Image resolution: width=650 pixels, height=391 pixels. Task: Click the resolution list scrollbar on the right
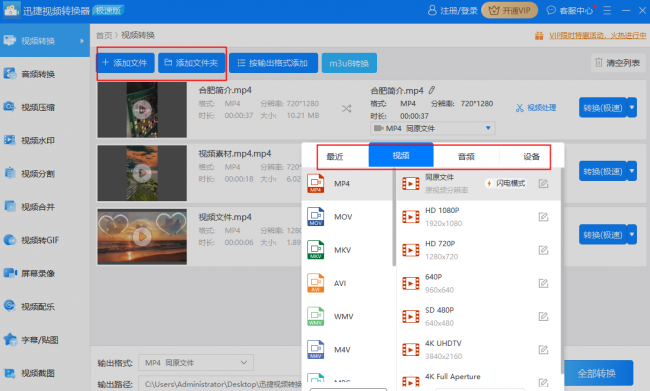tap(562, 271)
